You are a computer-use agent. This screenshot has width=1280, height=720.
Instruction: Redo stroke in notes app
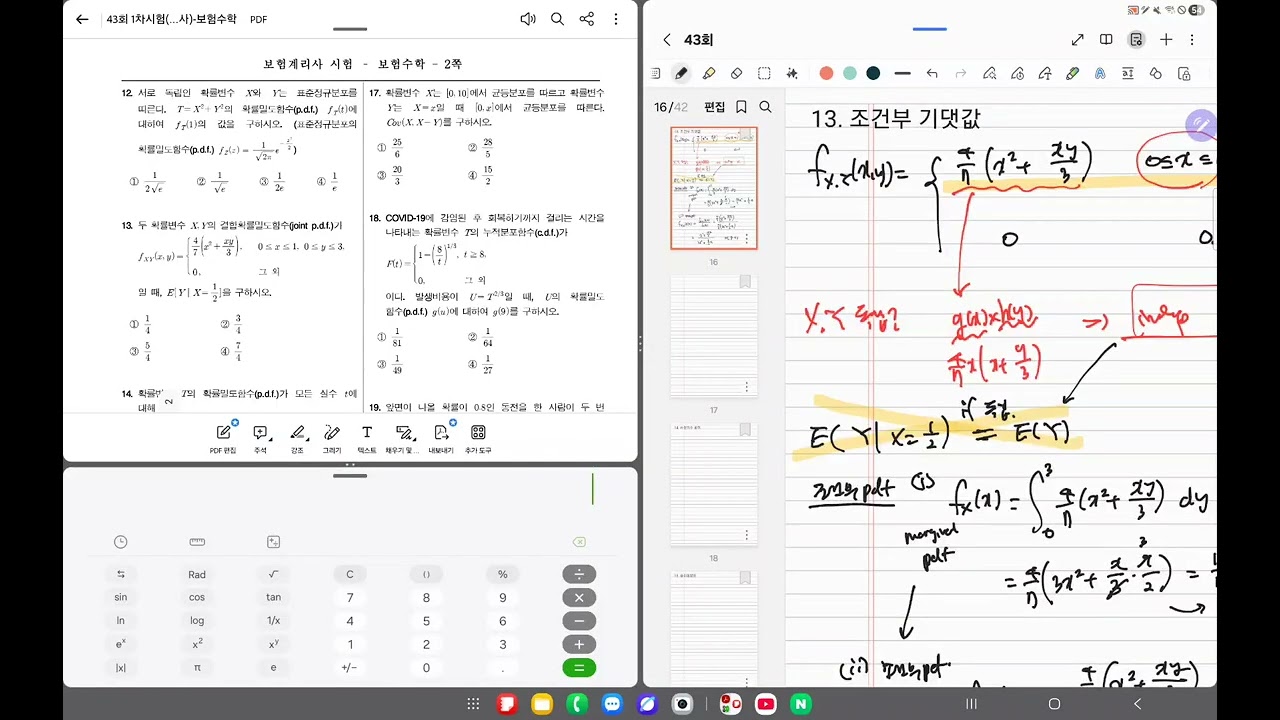(961, 73)
